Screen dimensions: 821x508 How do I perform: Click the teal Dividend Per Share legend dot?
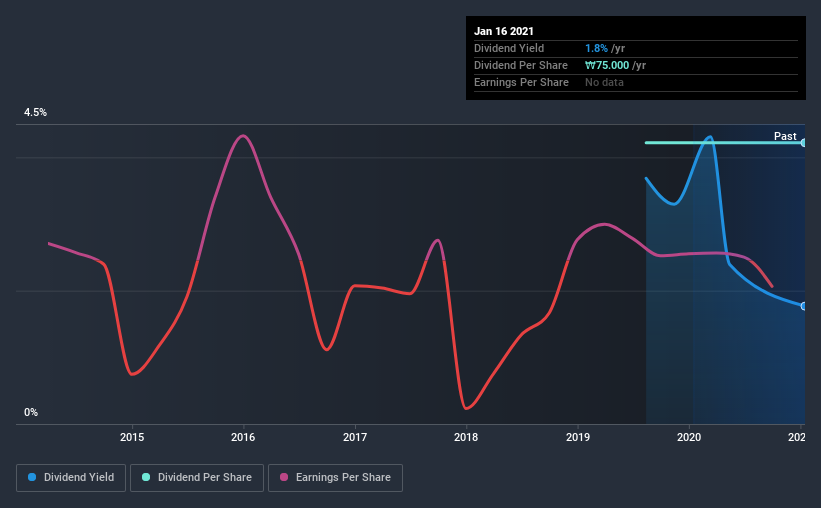(146, 477)
